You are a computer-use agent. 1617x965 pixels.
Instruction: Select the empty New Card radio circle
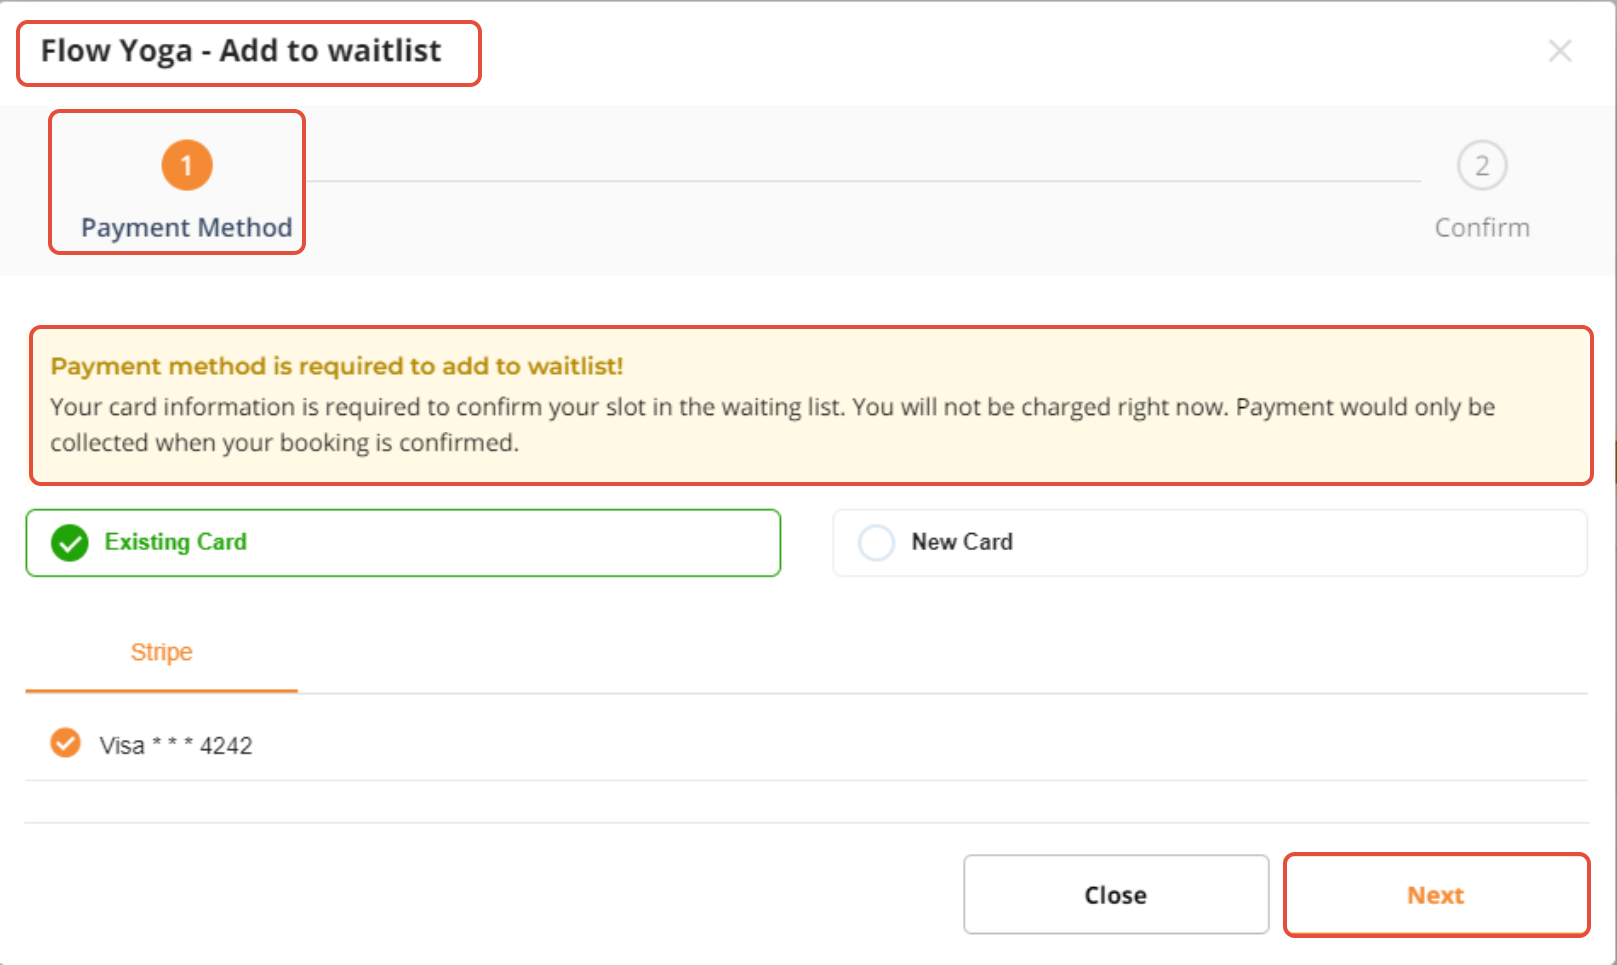pyautogui.click(x=877, y=543)
